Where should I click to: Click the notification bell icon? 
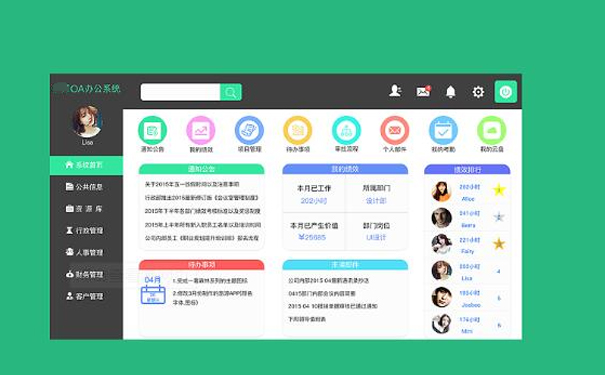pos(450,92)
